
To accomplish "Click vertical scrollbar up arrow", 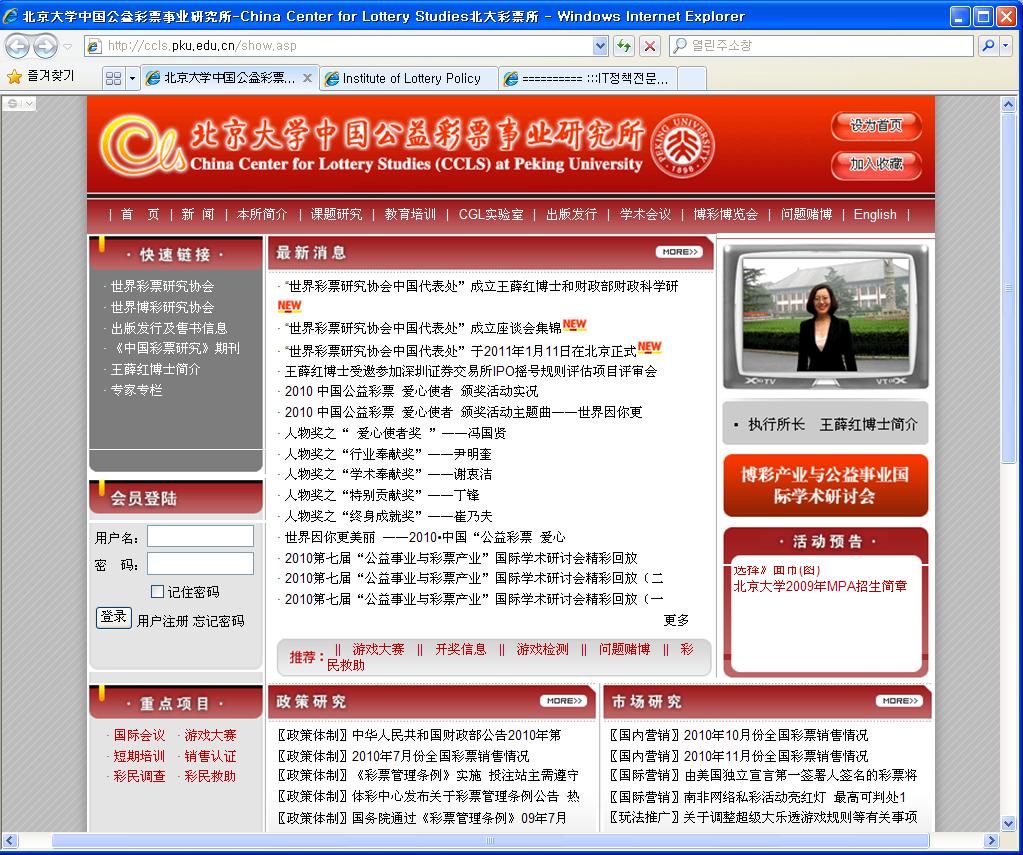I will [x=1008, y=104].
